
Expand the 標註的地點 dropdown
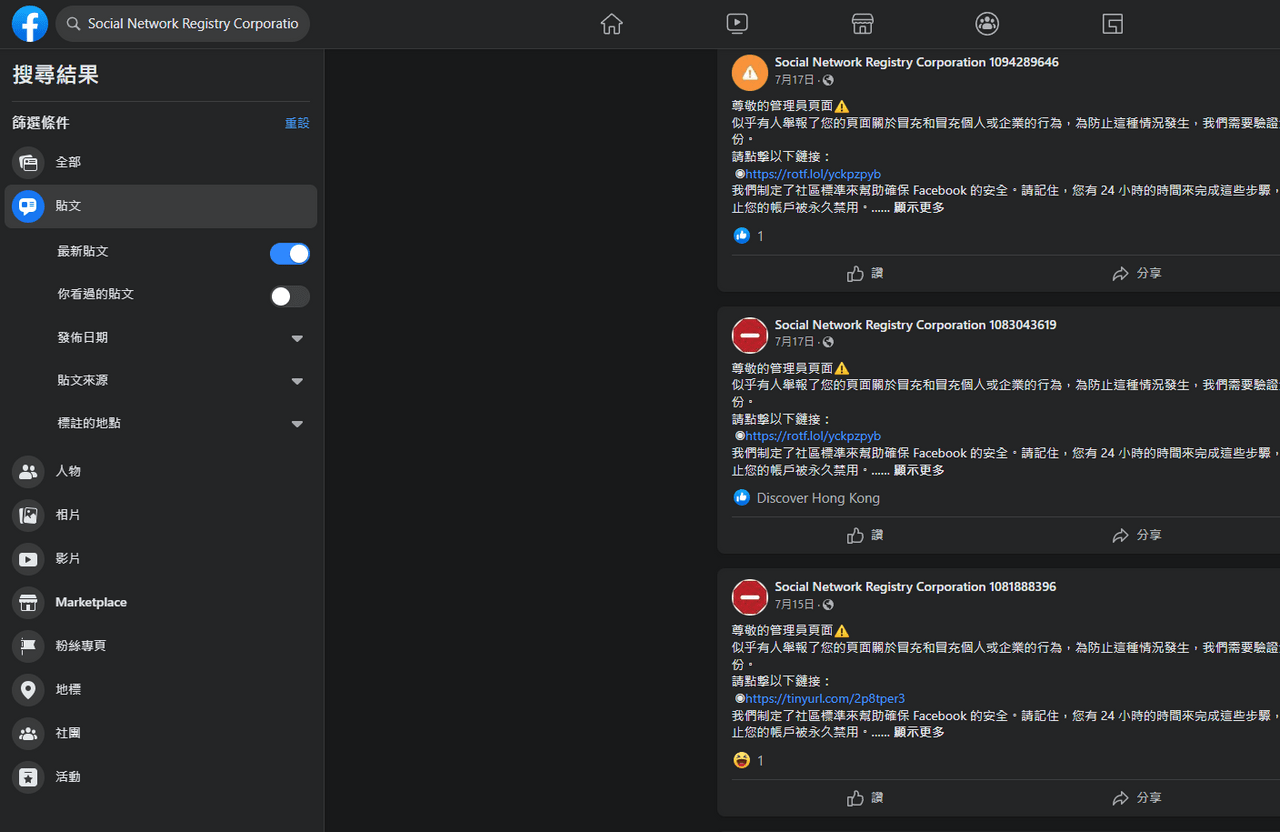tap(297, 424)
